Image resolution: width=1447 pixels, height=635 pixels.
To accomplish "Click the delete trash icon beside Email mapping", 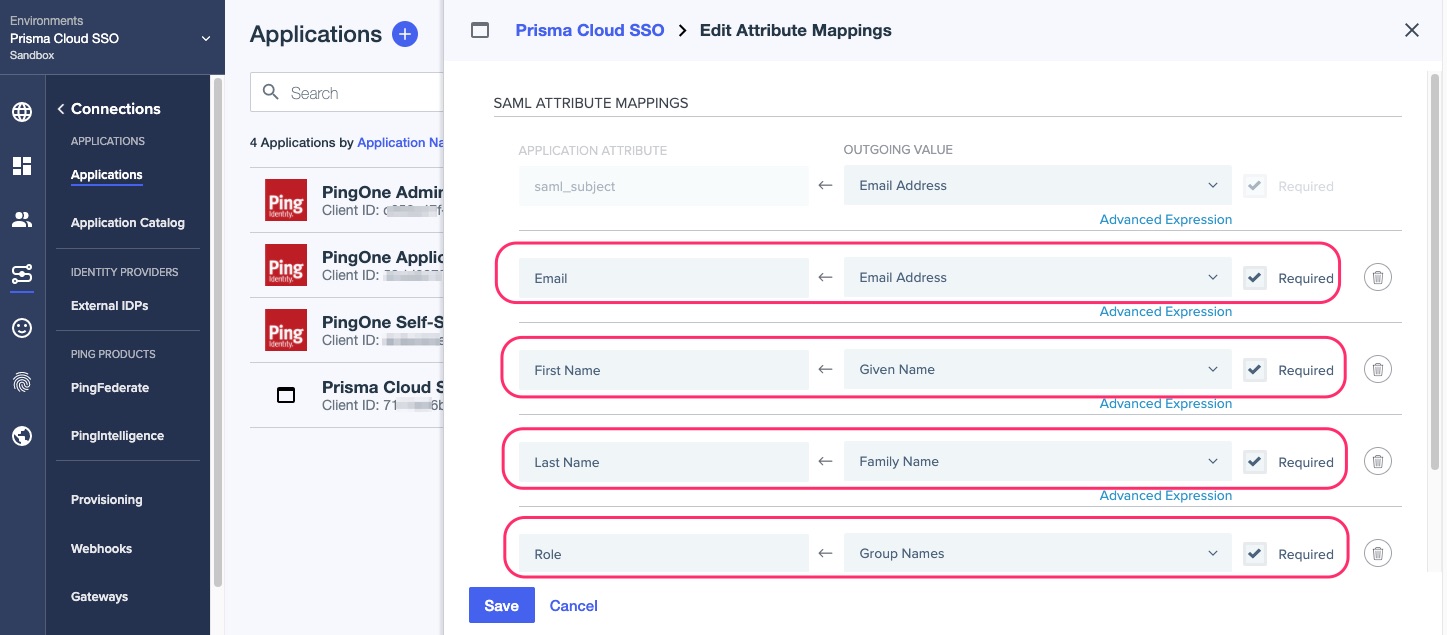I will [x=1377, y=277].
